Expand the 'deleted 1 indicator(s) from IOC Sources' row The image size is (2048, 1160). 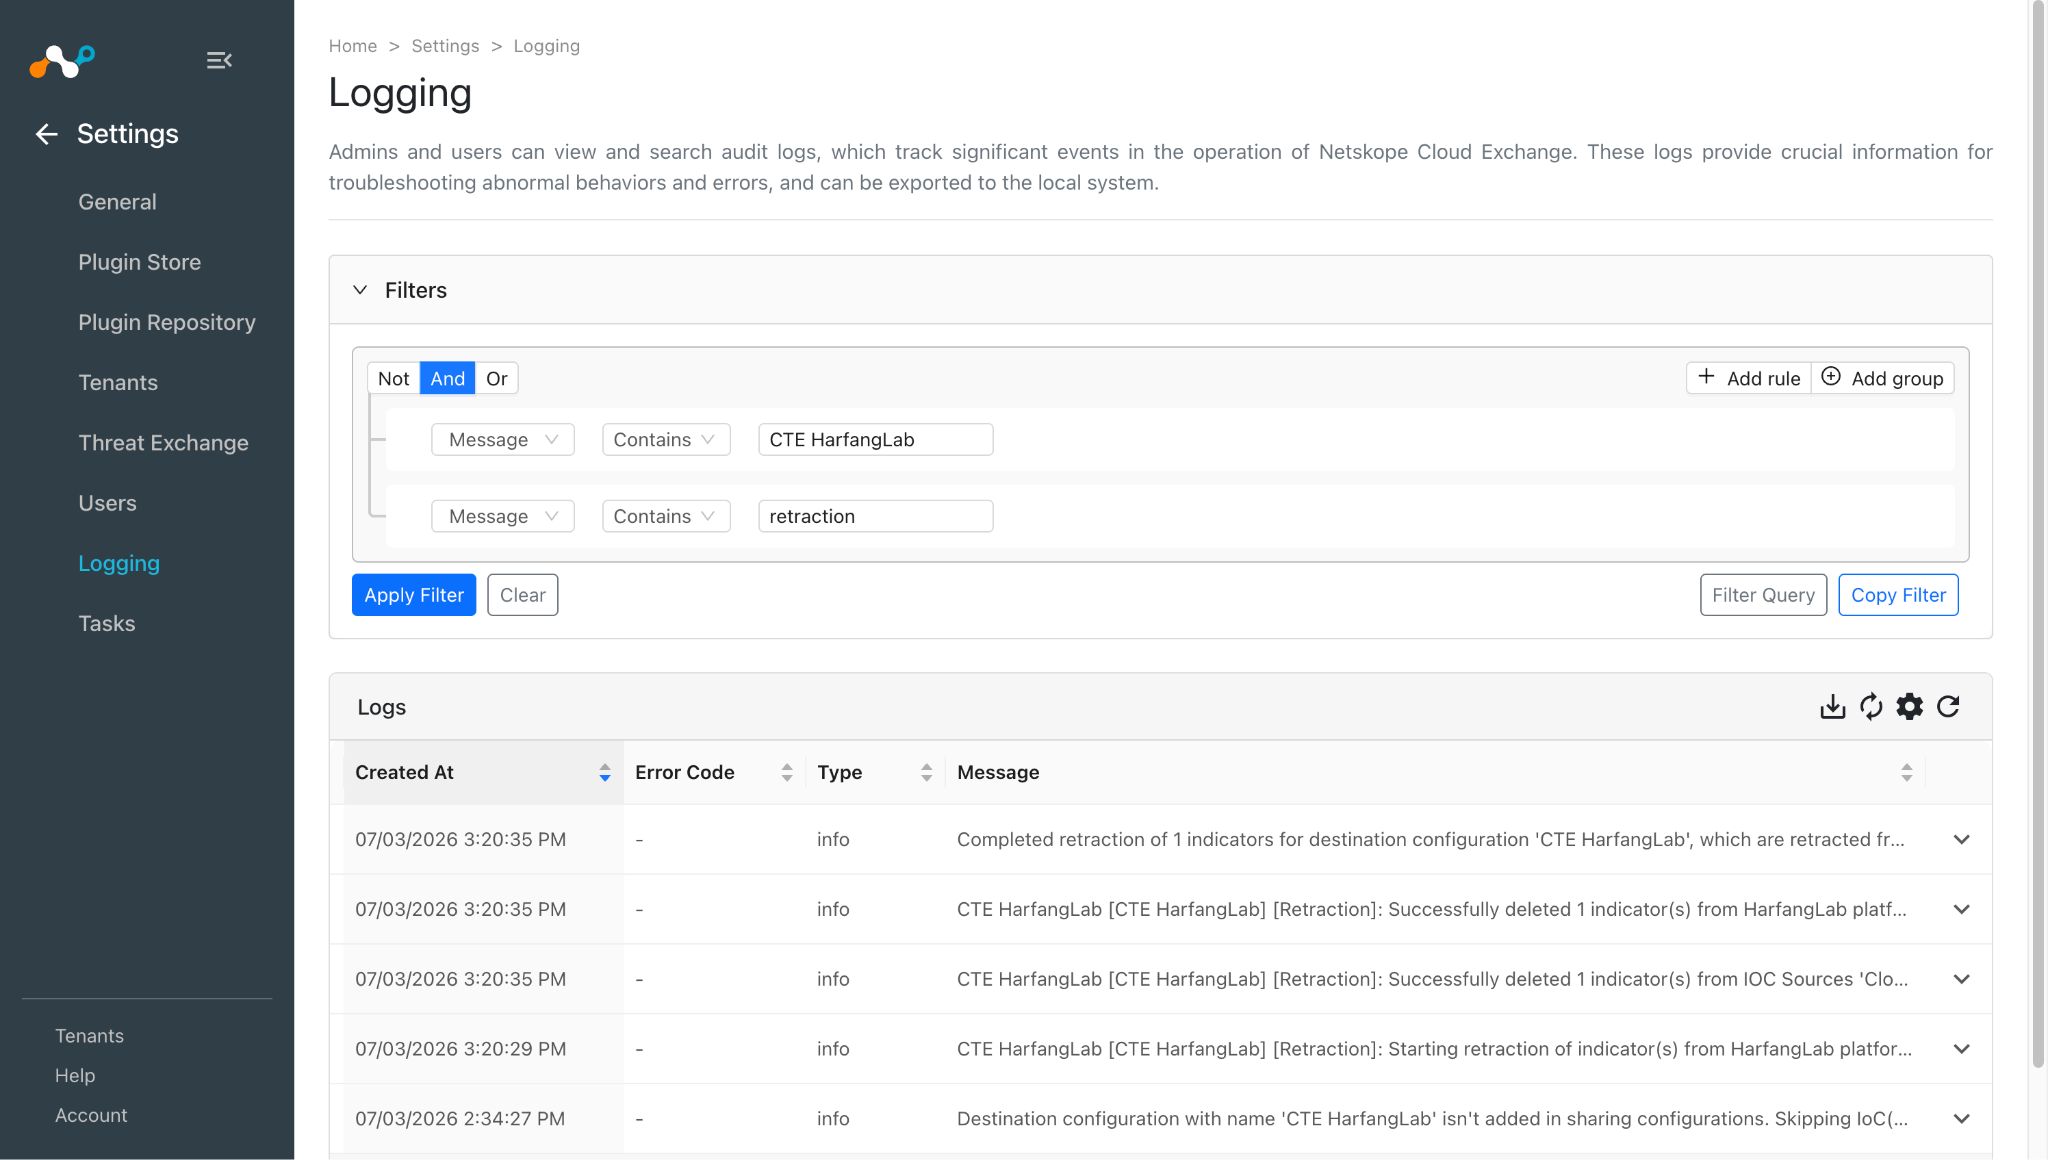click(x=1962, y=980)
